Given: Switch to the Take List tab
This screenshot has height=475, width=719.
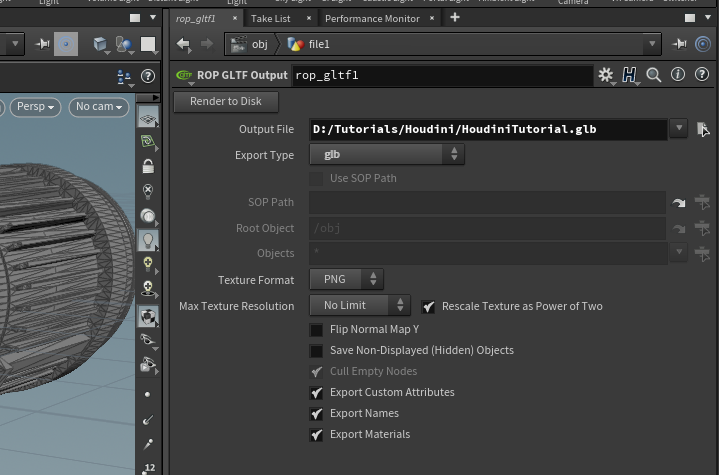Looking at the screenshot, I should click(270, 18).
